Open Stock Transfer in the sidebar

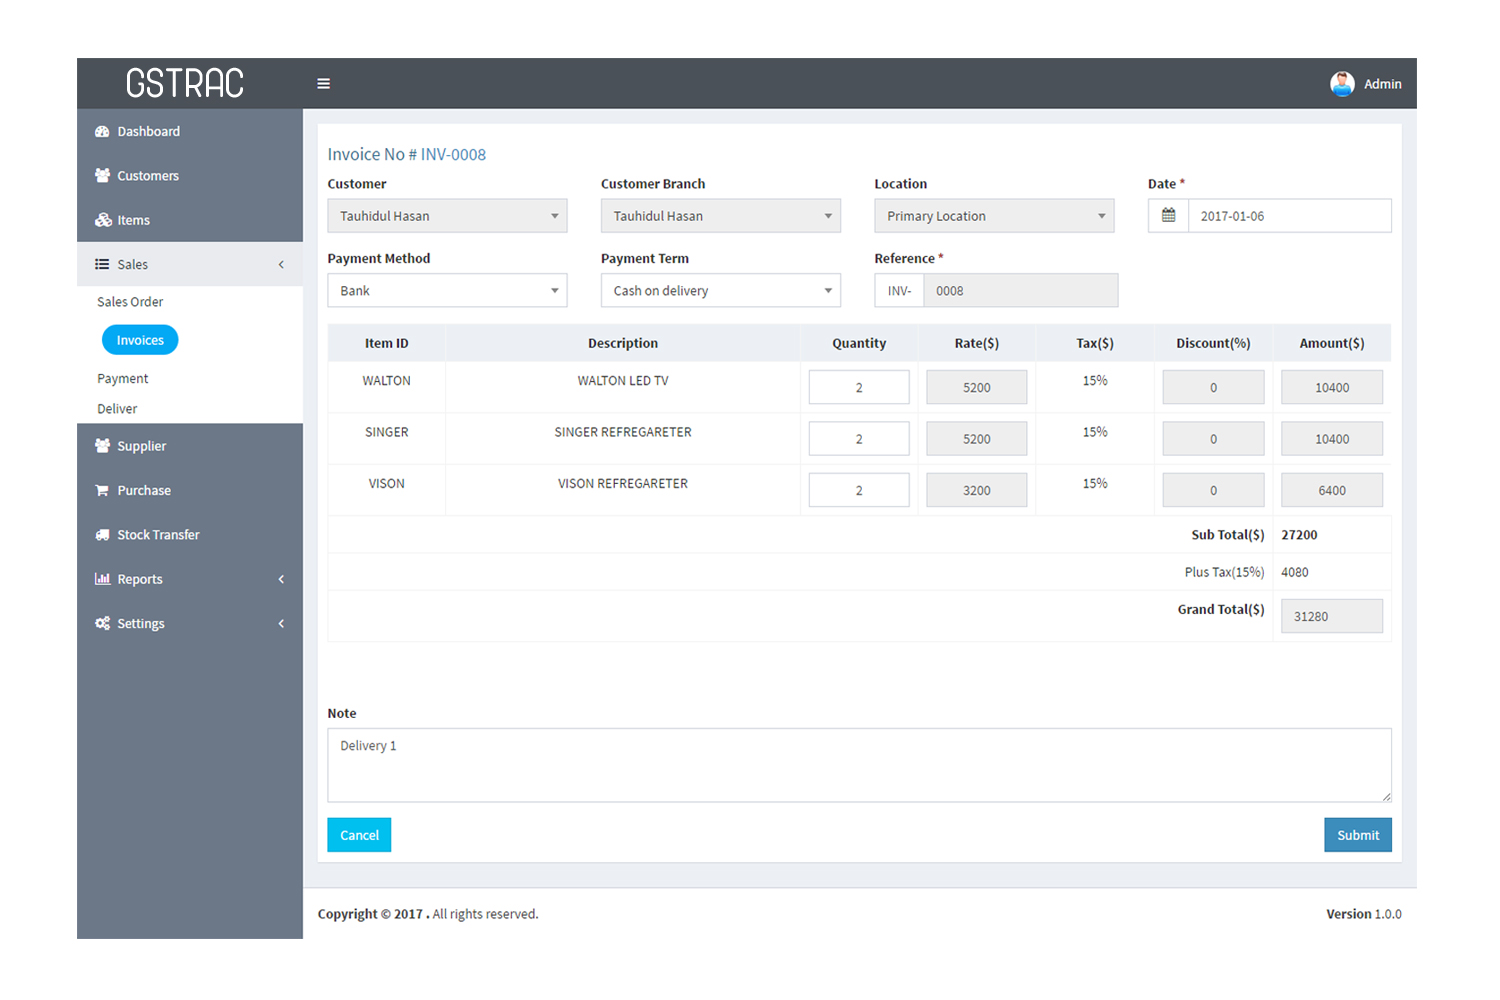pos(190,535)
